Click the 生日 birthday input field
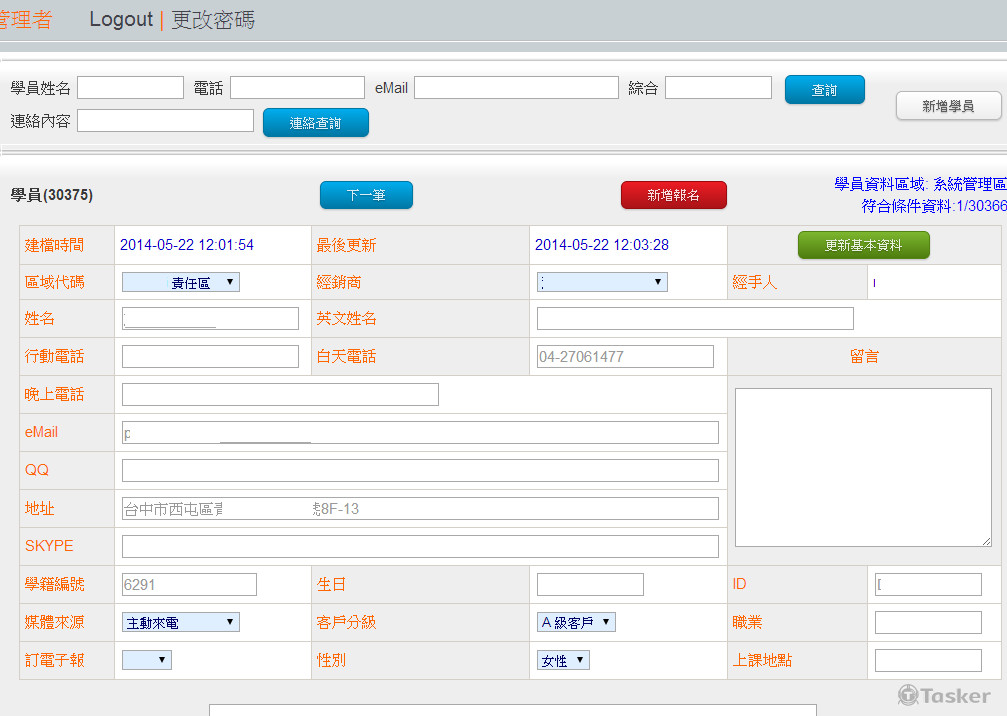1007x716 pixels. 590,584
